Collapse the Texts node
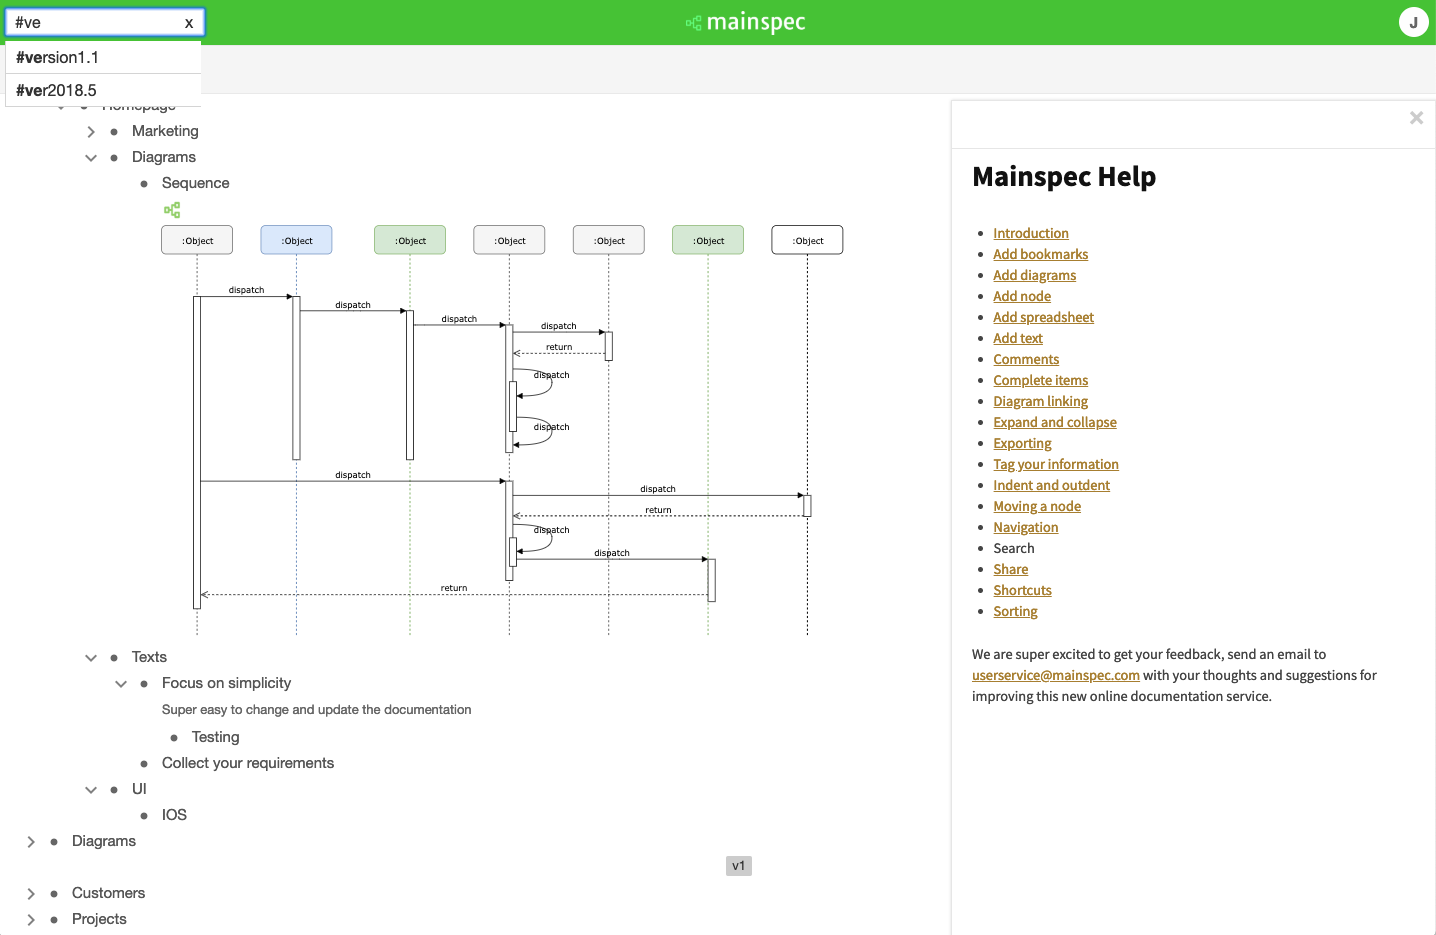 pos(91,657)
